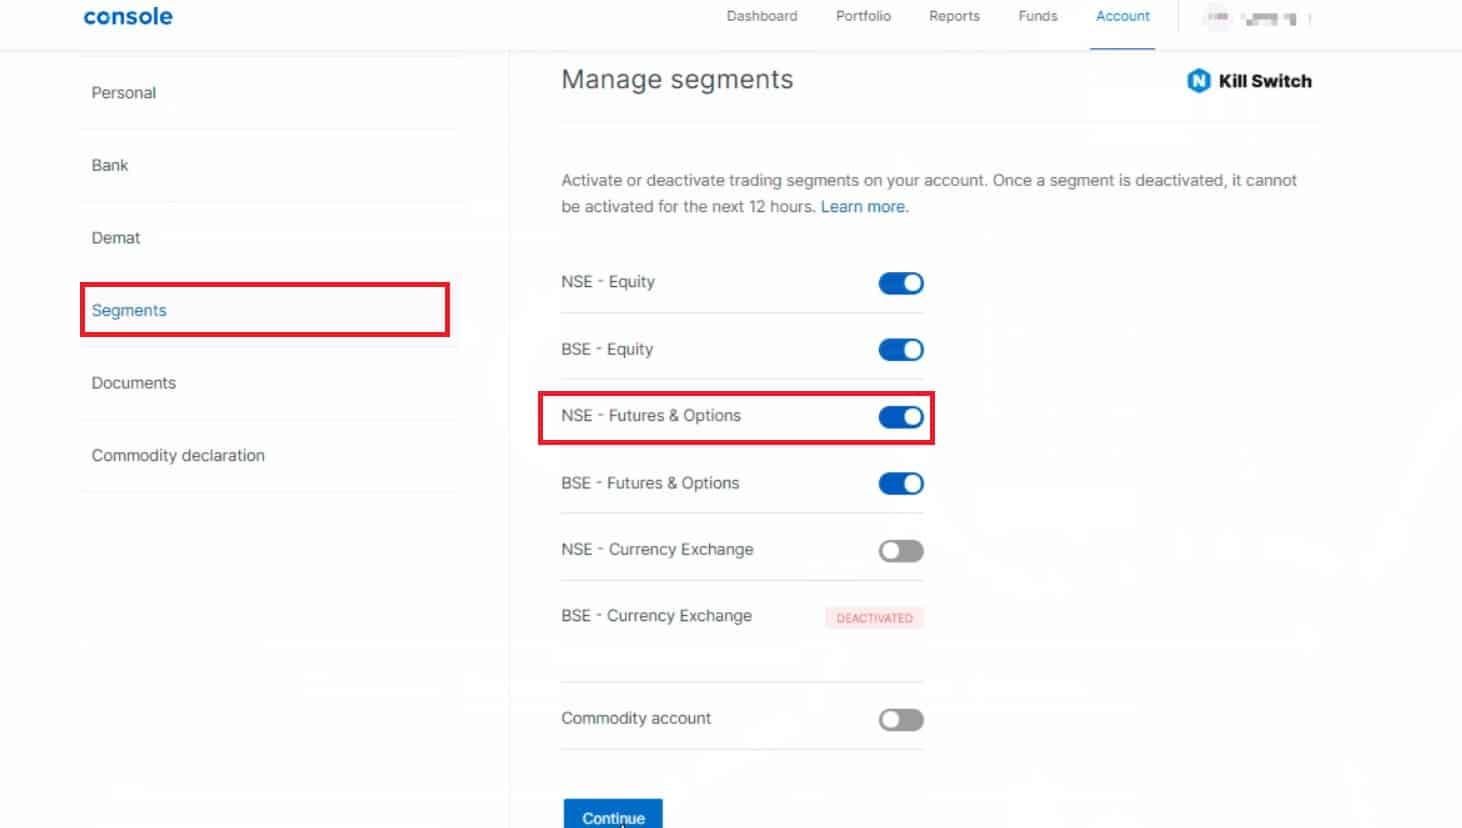1462x828 pixels.
Task: Open Commodity declaration in the sidebar
Action: pyautogui.click(x=270, y=456)
